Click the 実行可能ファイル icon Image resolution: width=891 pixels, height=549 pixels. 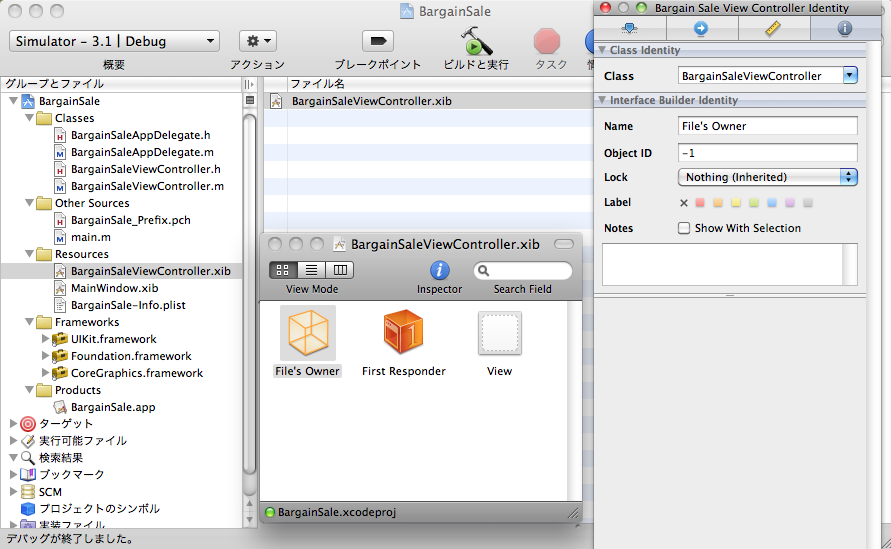click(28, 441)
